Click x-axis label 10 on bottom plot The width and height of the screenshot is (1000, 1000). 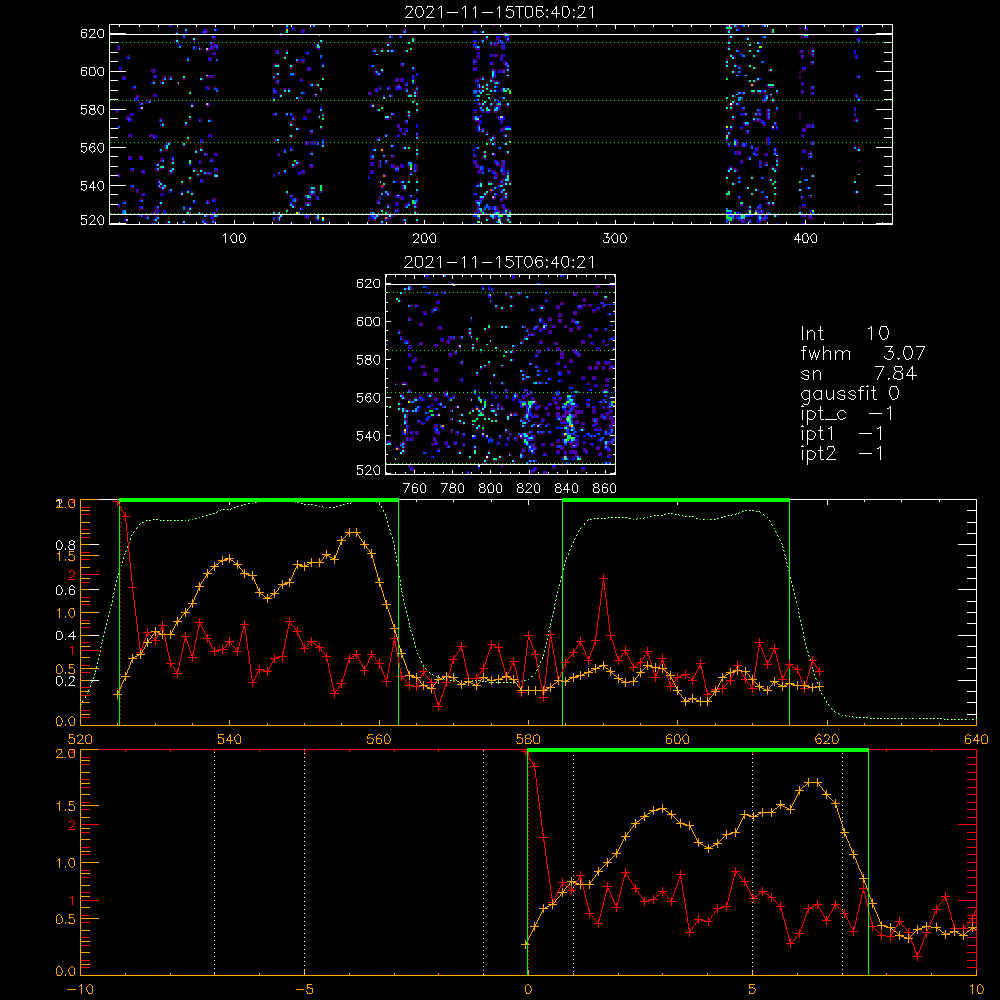tap(976, 990)
